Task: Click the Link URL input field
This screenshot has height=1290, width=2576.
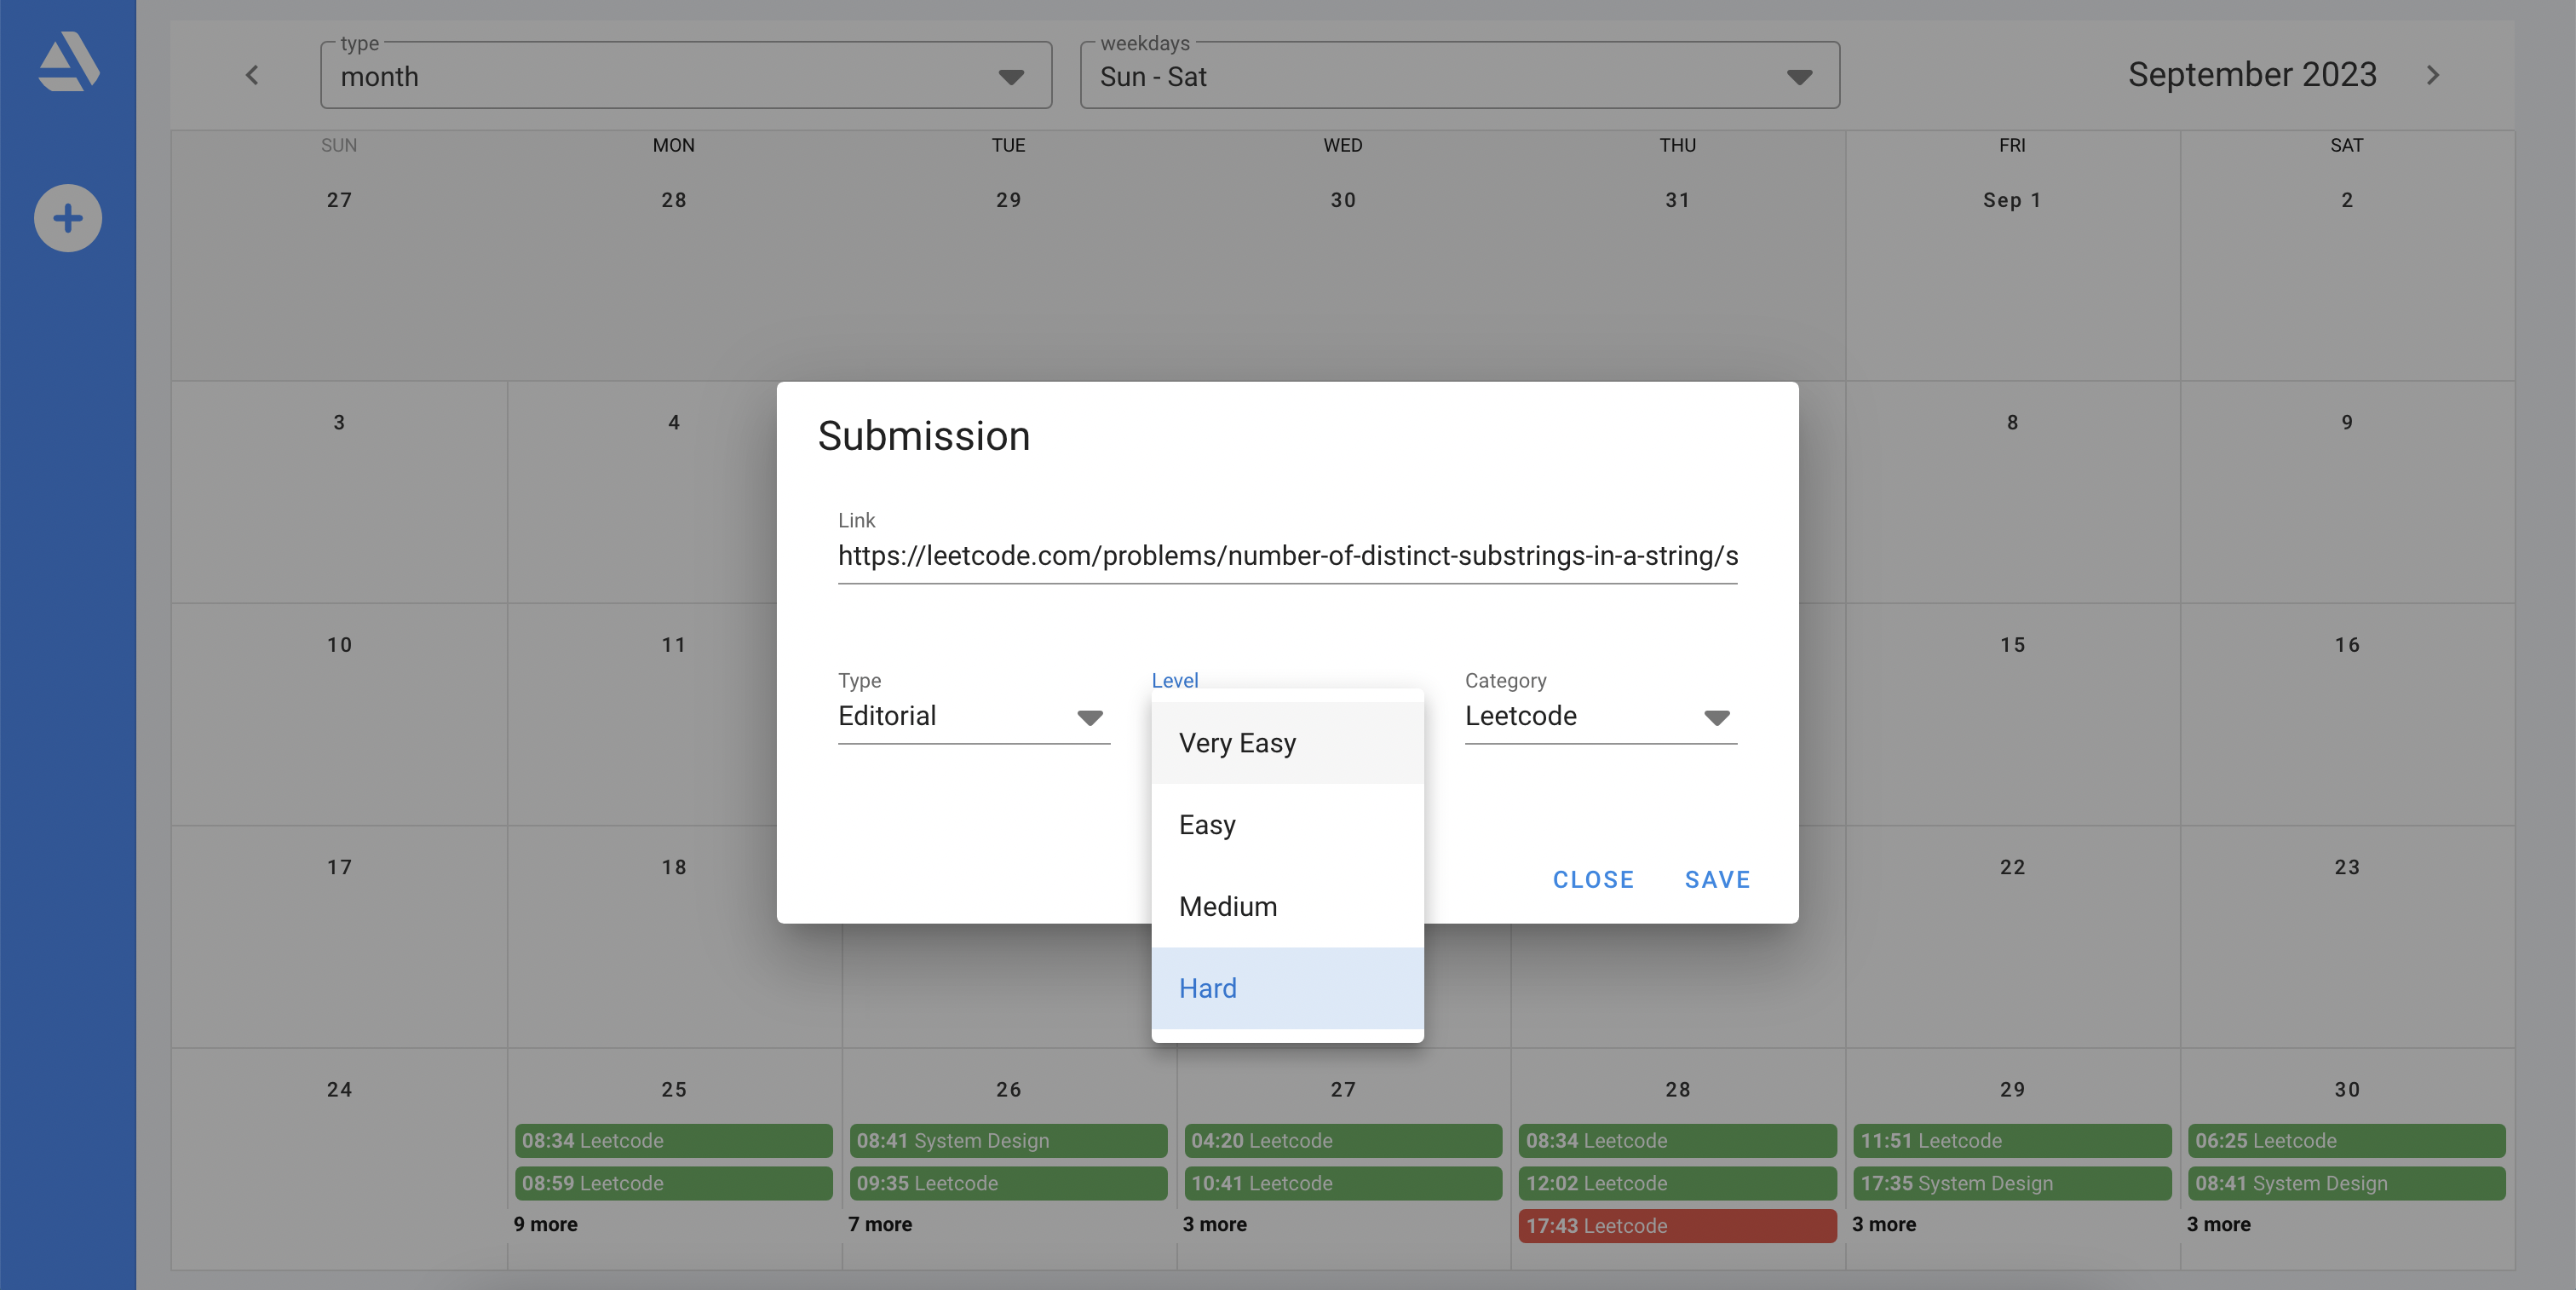Action: 1286,556
